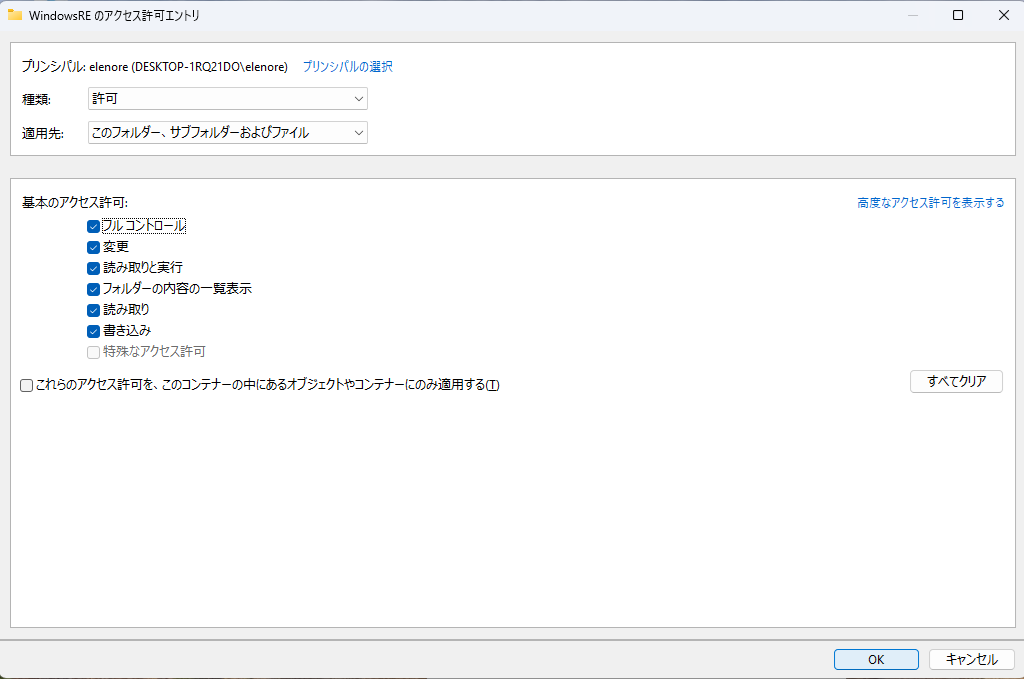Screen dimensions: 1024x679
Task: Uncheck the 書き込み permission checkbox
Action: [x=93, y=331]
